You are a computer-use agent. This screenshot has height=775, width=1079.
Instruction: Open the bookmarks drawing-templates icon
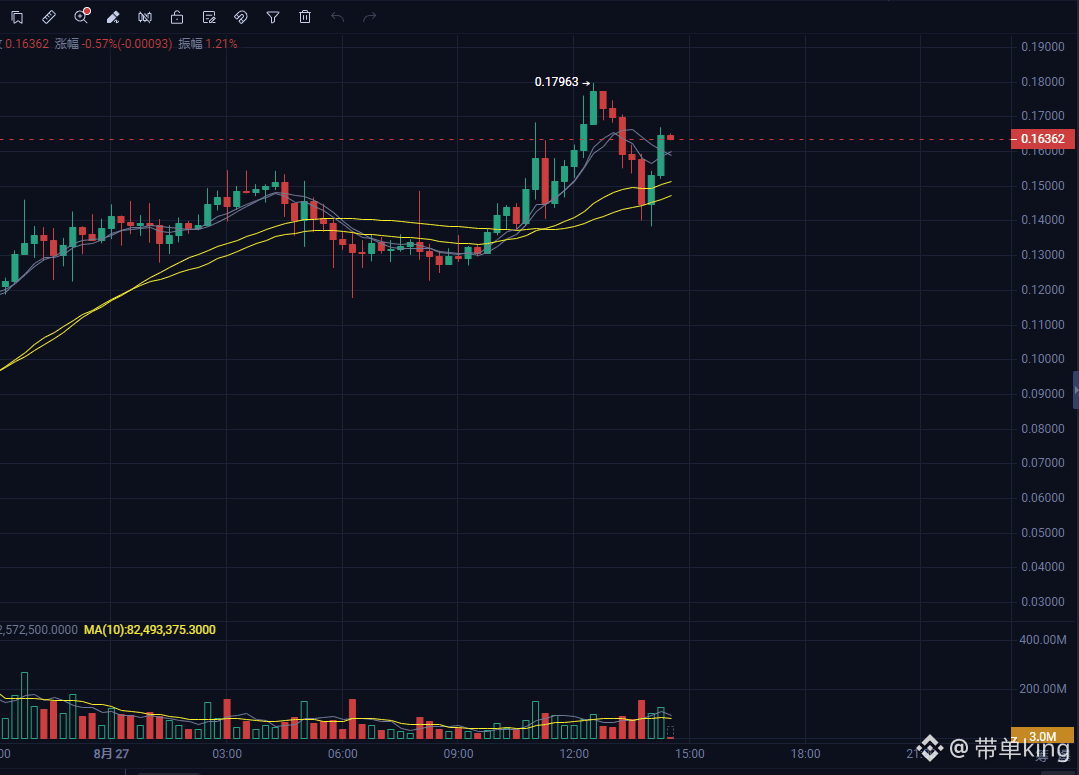pos(17,17)
